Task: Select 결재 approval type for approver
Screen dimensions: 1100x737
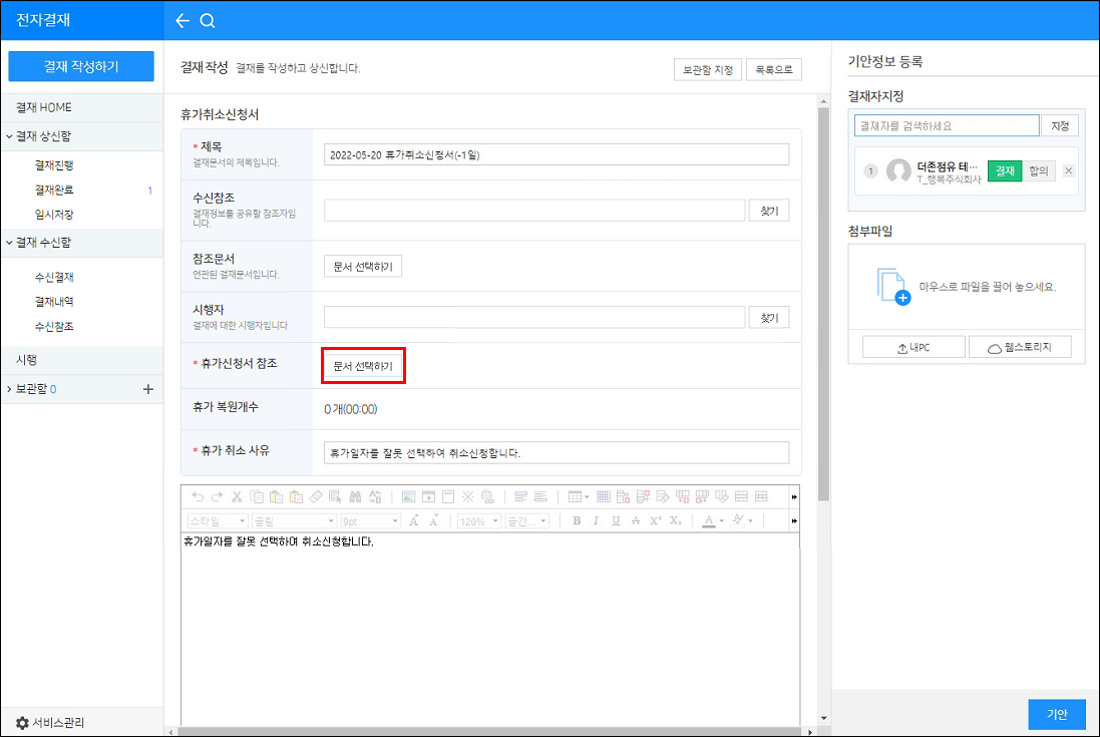Action: [1004, 171]
